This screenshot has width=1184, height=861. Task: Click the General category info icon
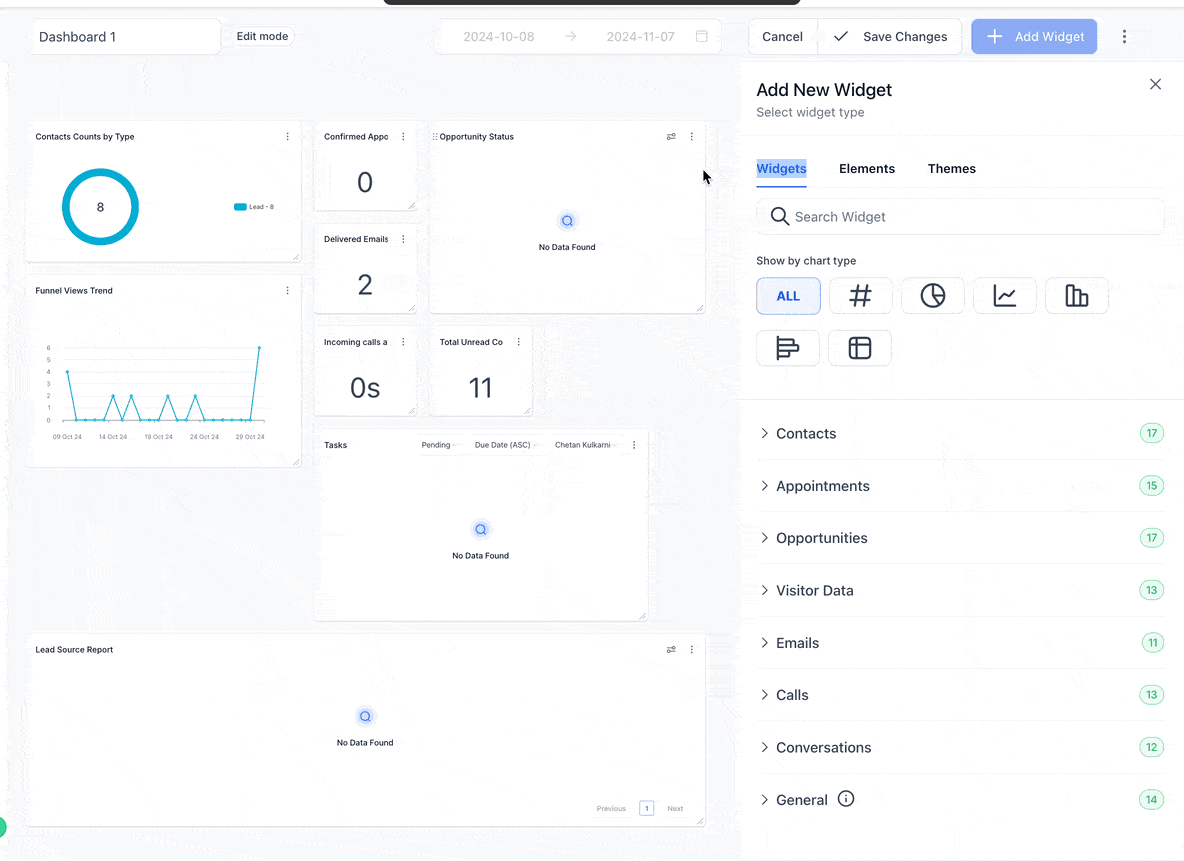click(846, 799)
